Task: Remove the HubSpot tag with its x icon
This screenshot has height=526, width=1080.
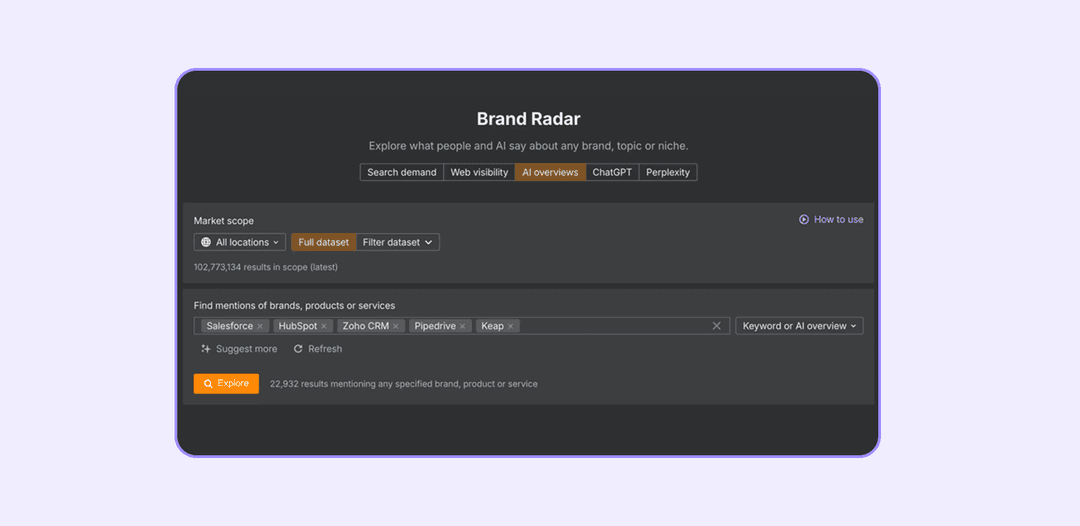Action: (324, 326)
